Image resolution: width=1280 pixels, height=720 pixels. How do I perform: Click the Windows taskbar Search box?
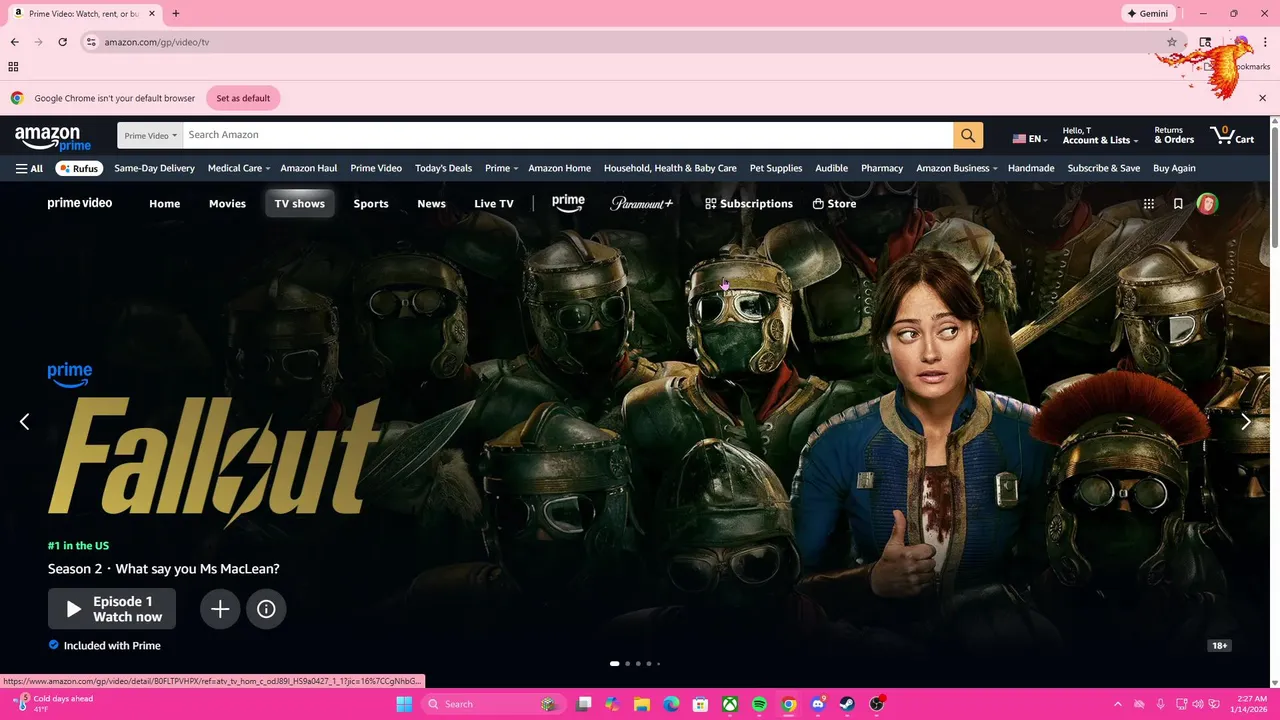pos(492,704)
